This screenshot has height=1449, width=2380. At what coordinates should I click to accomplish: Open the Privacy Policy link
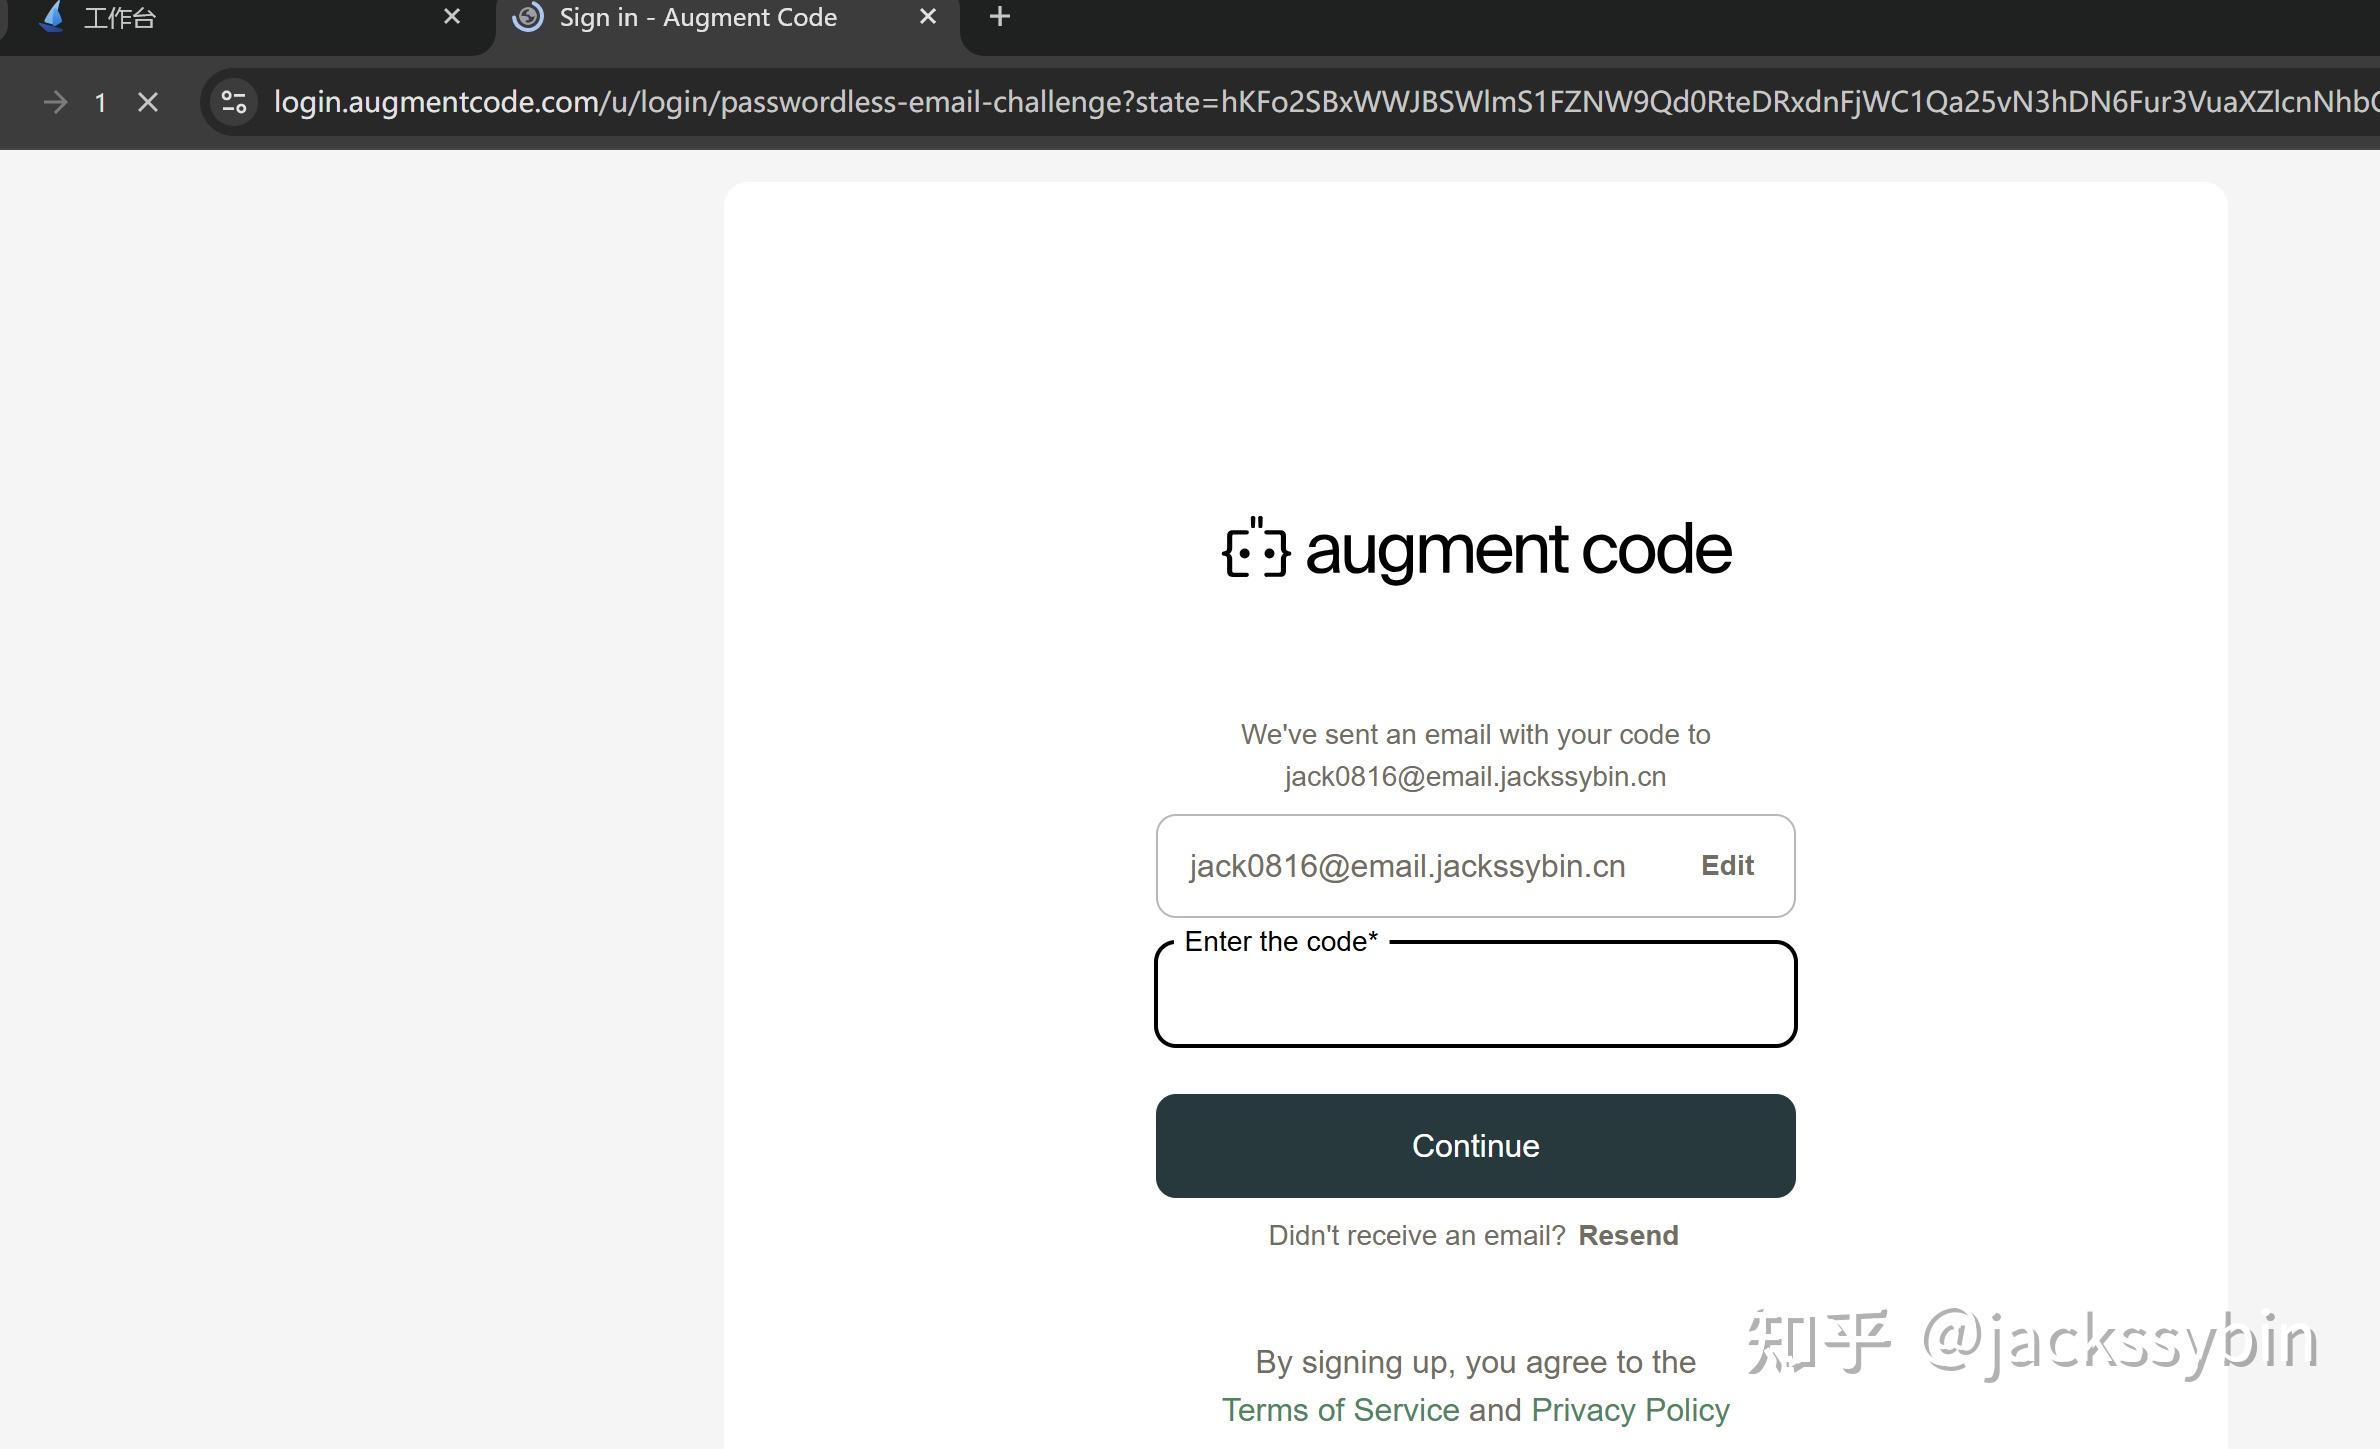coord(1630,1410)
